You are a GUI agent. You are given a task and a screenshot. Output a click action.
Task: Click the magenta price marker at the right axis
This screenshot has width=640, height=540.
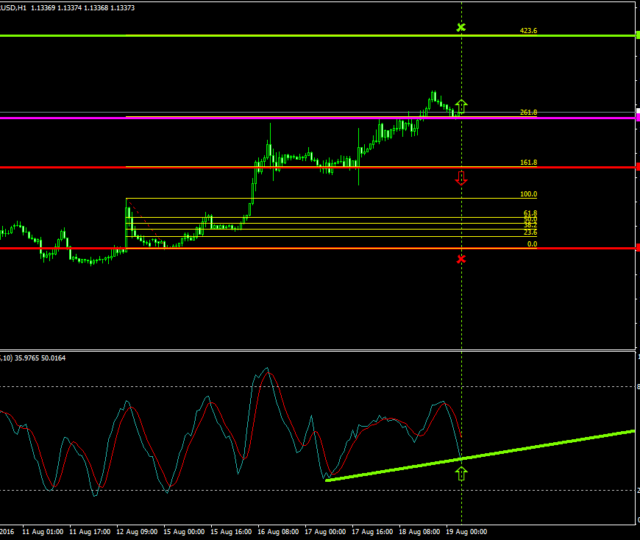tap(637, 118)
